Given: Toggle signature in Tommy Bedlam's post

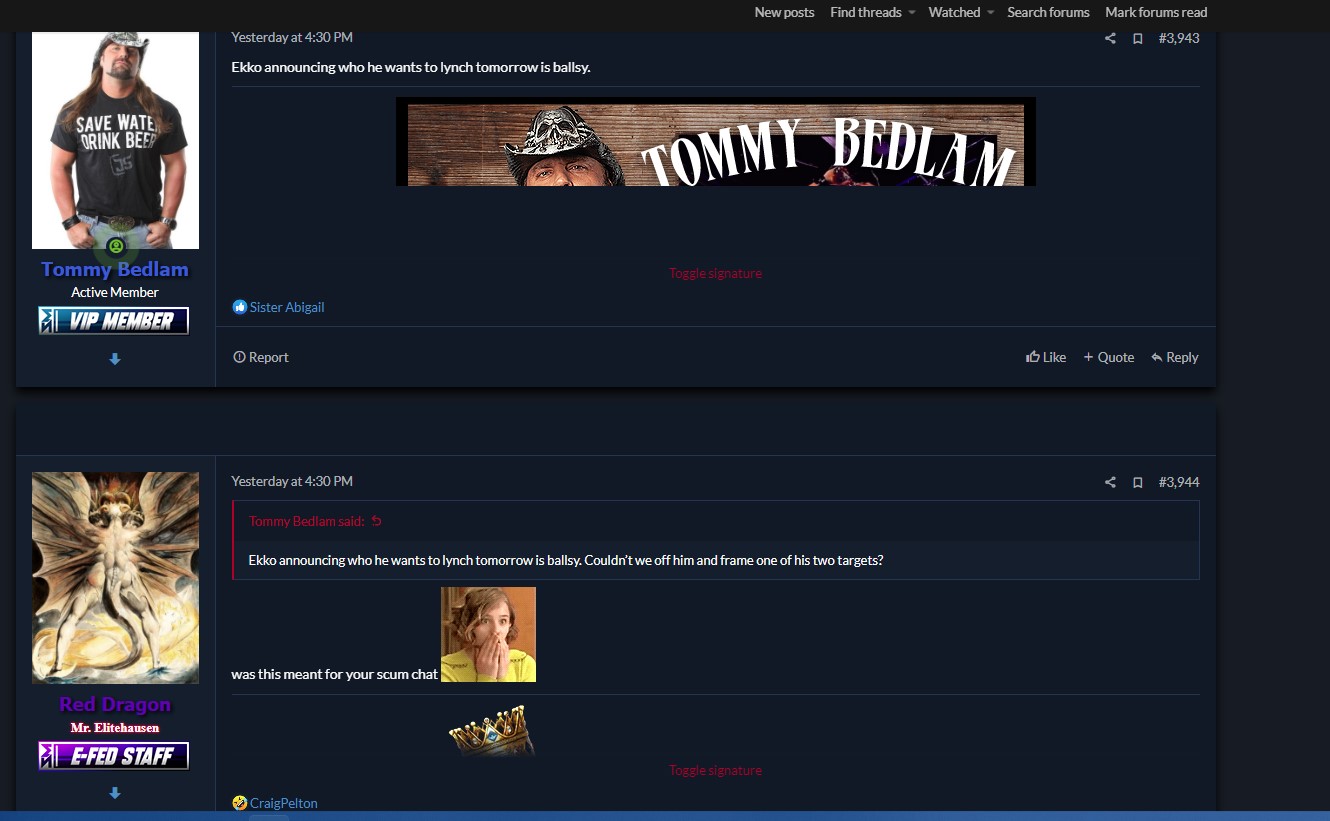Looking at the screenshot, I should (715, 273).
